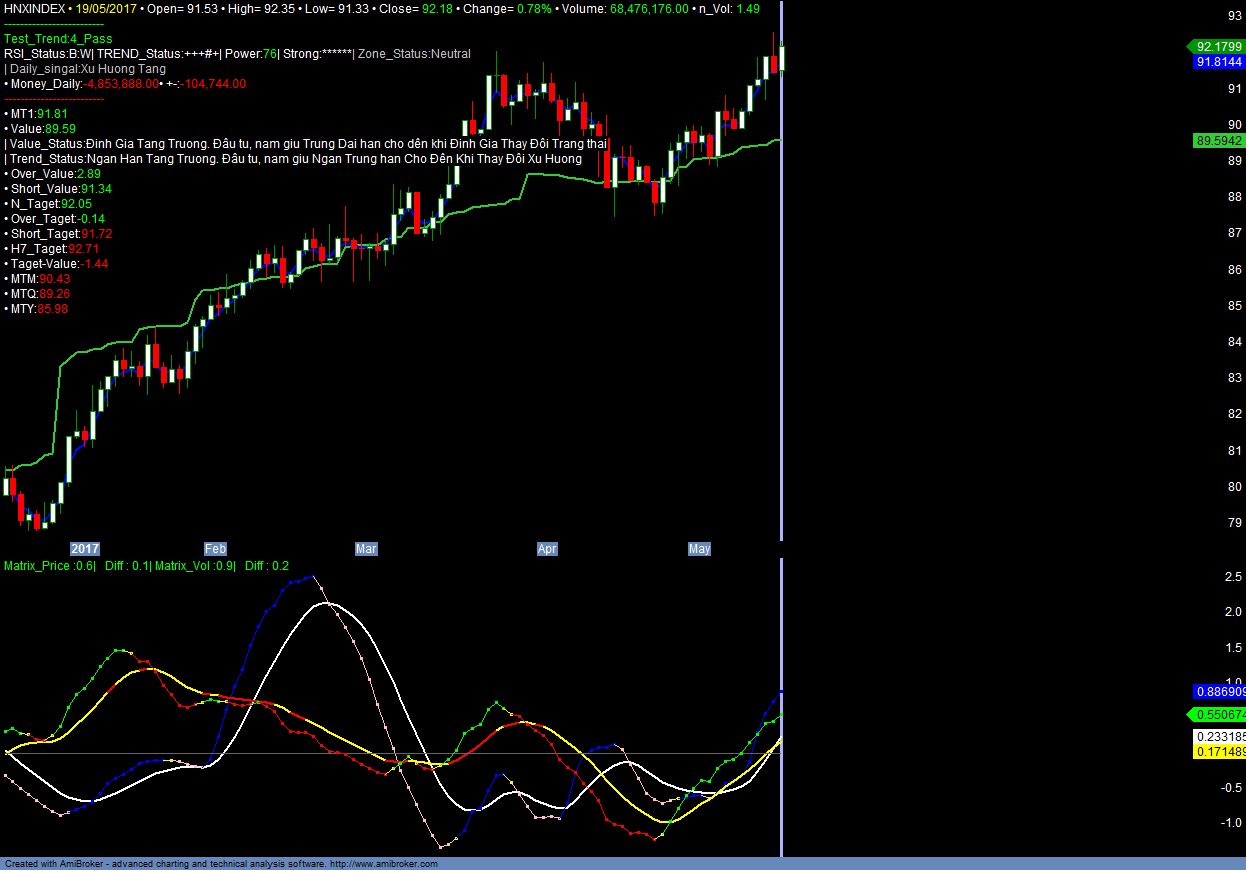Open the amibroker.com link in footer
Screen dimensions: 1246x870
383,864
